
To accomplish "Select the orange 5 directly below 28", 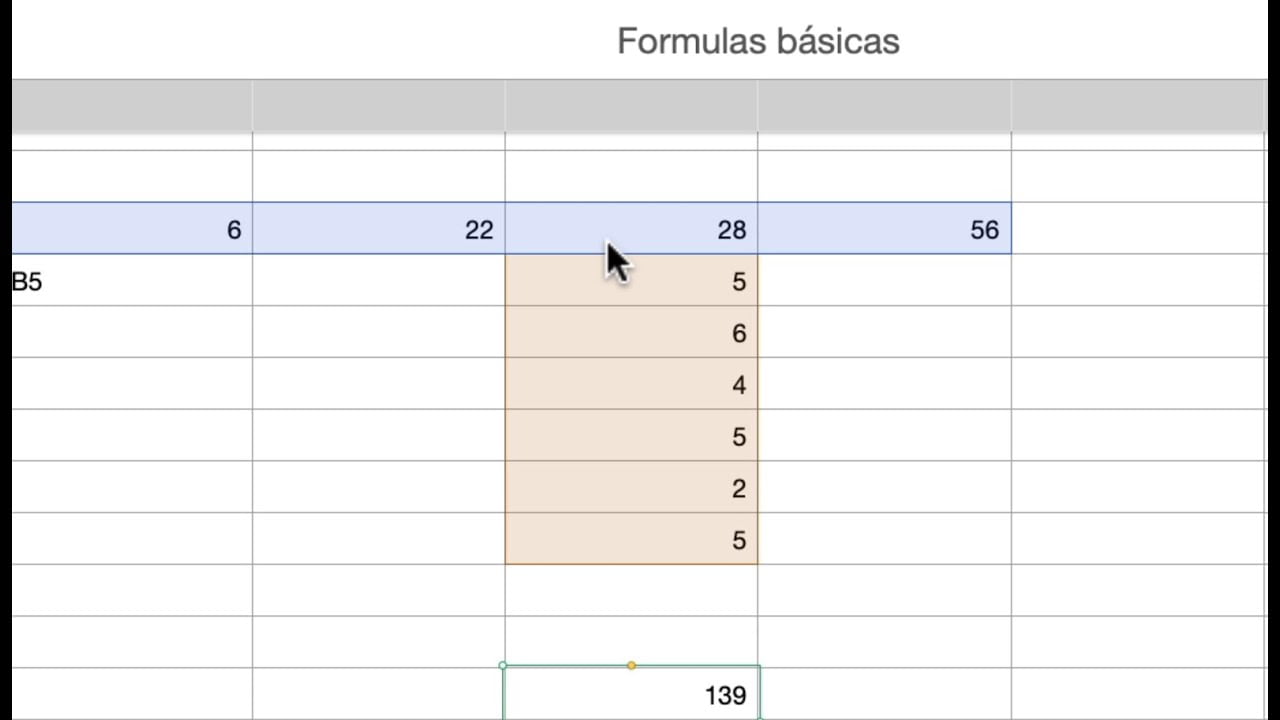I will 631,281.
